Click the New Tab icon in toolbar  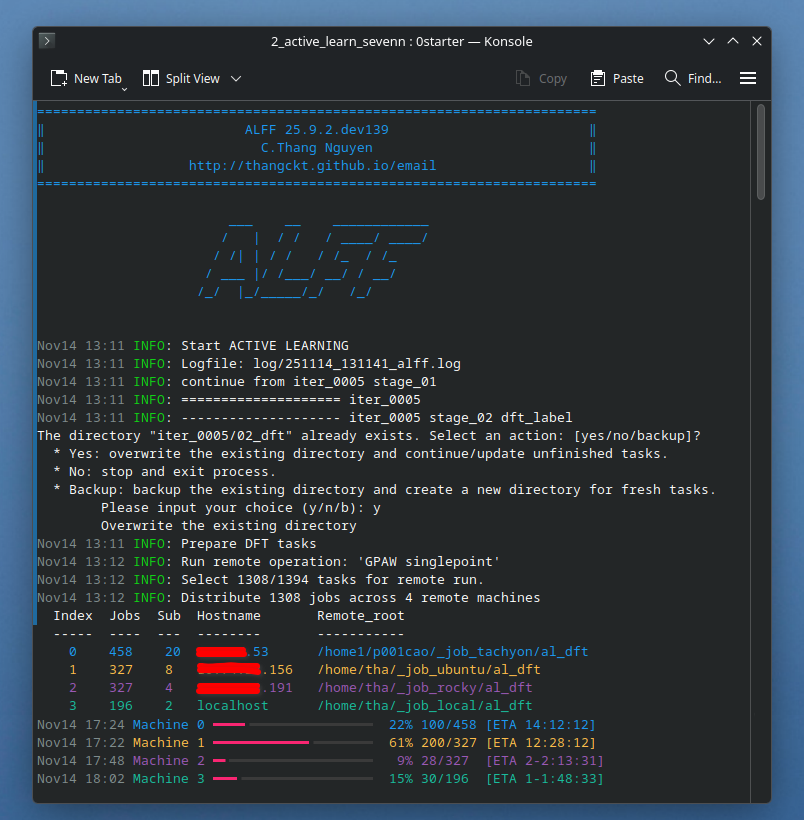59,78
